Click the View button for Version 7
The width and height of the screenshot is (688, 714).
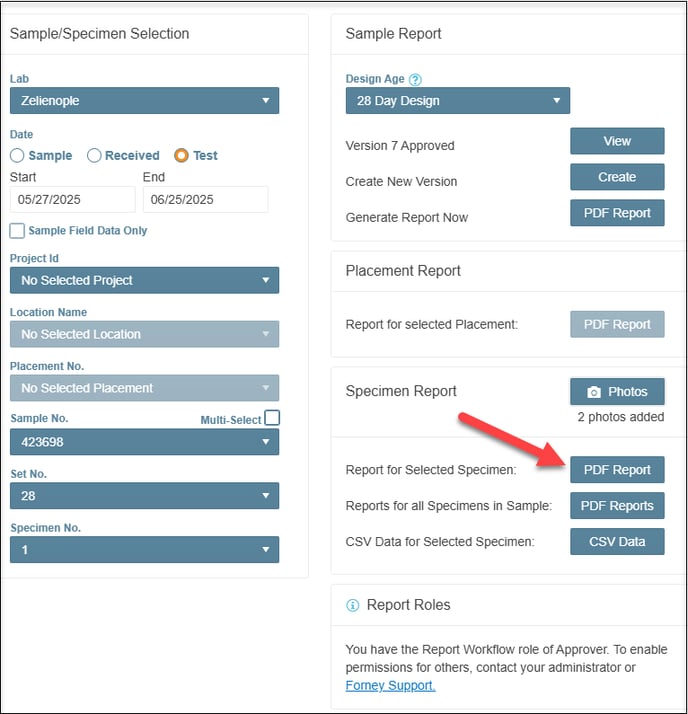(x=617, y=141)
